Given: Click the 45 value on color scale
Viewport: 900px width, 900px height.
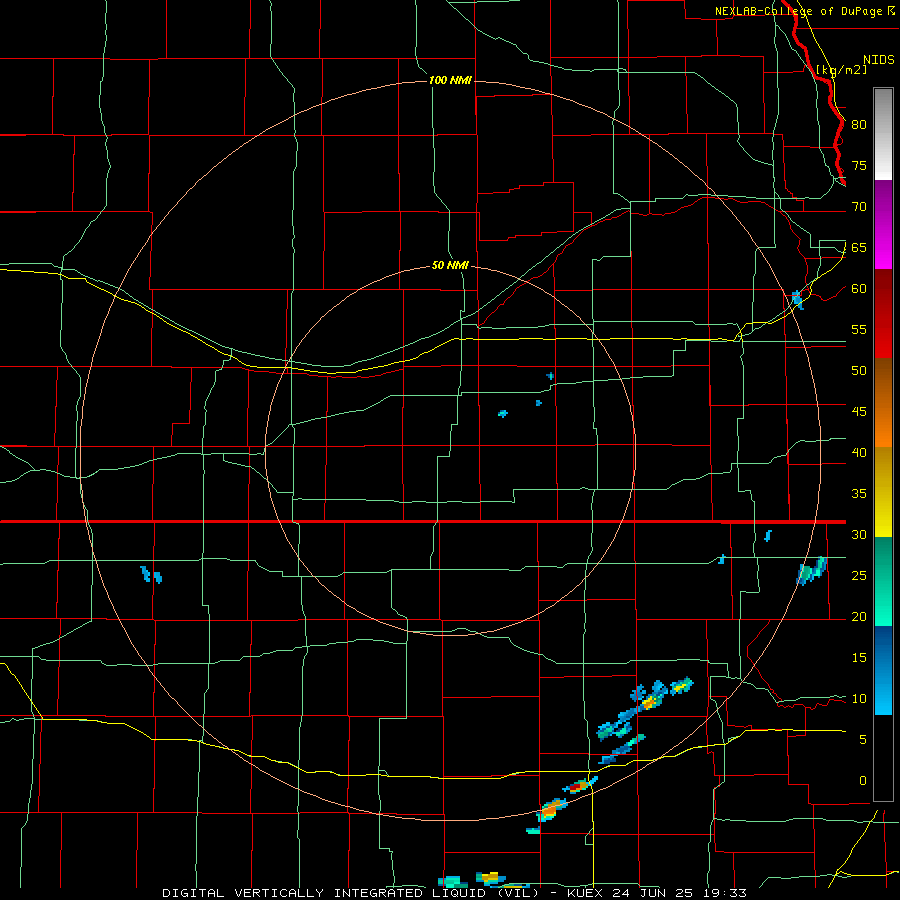Looking at the screenshot, I should click(859, 412).
